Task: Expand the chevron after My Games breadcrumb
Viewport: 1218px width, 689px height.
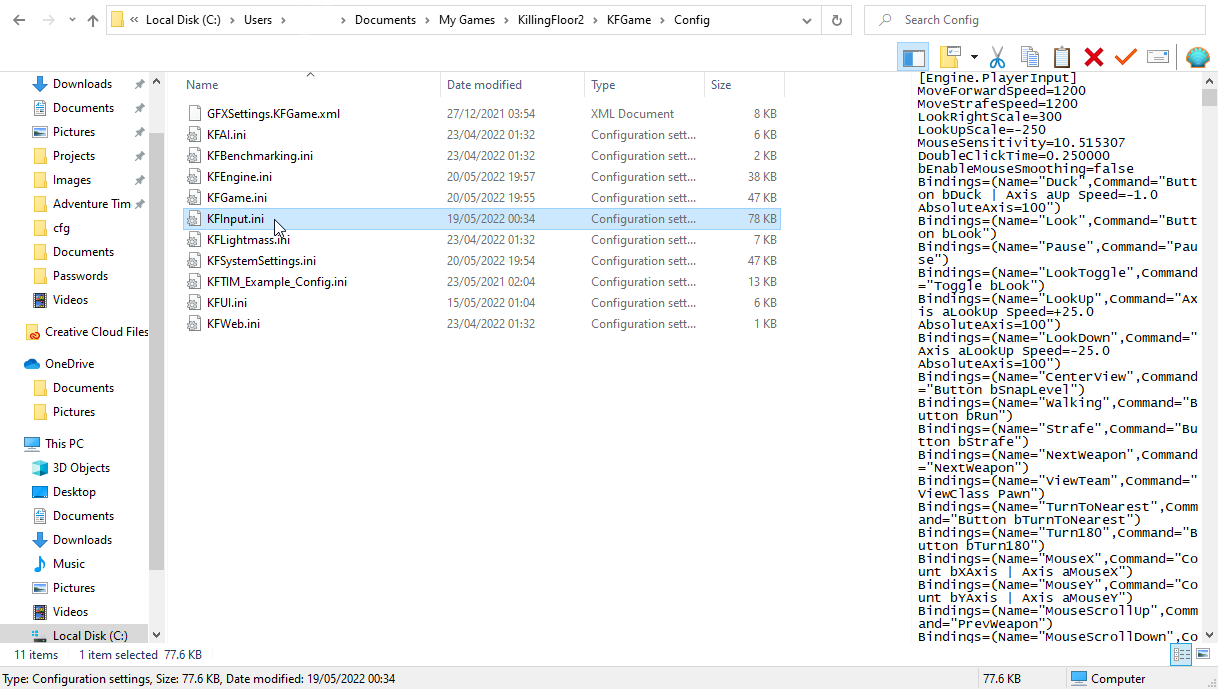Action: coord(505,20)
